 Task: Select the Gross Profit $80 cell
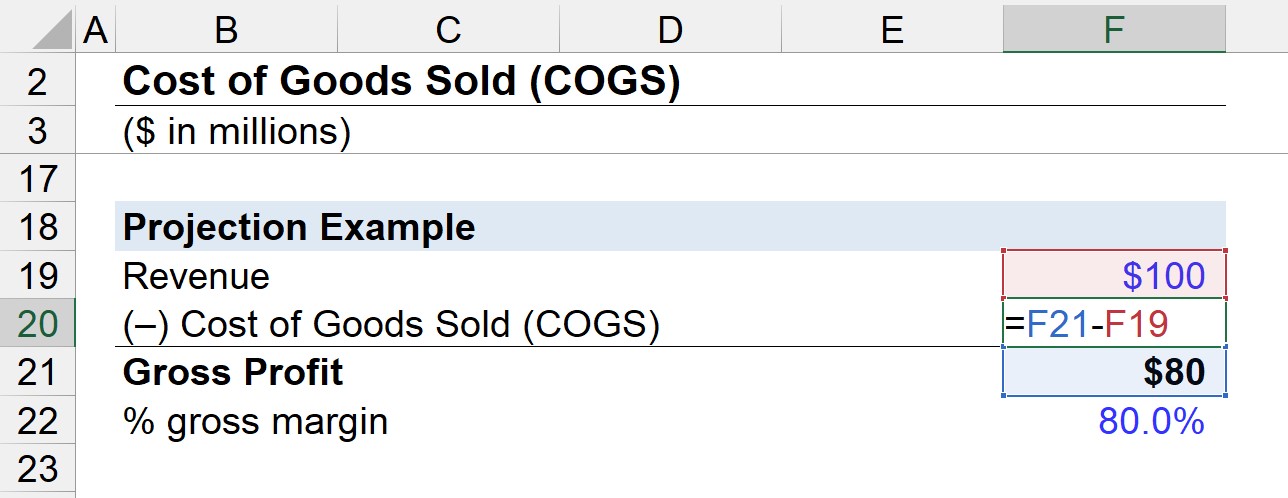point(1114,372)
